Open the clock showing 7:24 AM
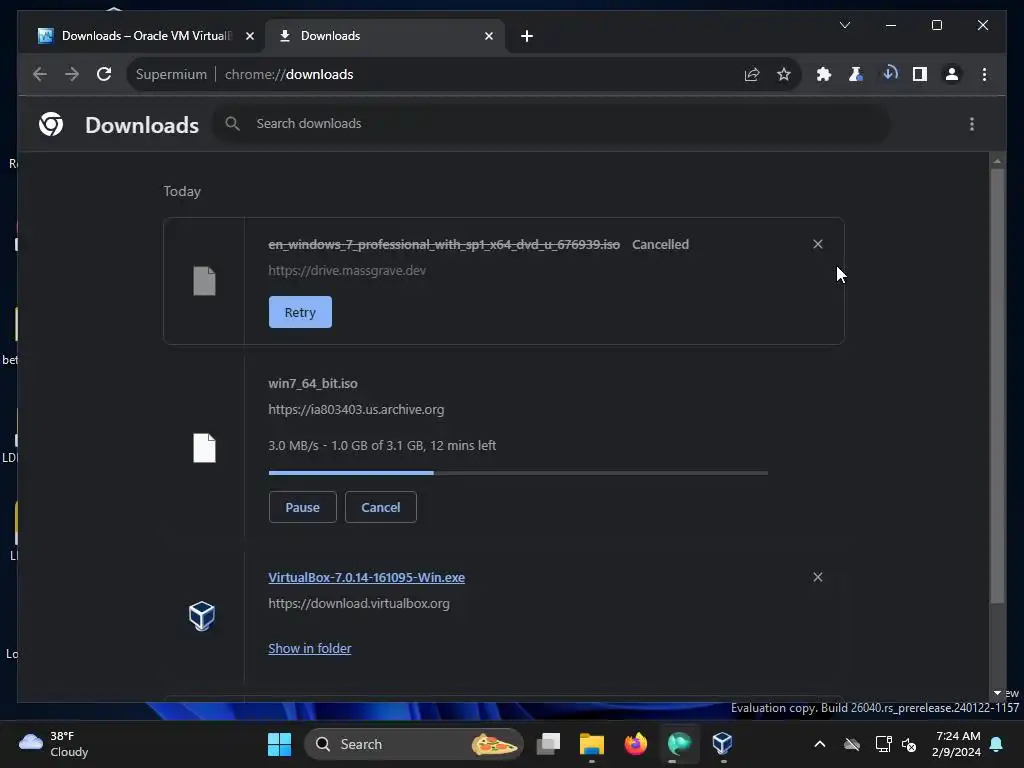The image size is (1024, 768). point(957,744)
